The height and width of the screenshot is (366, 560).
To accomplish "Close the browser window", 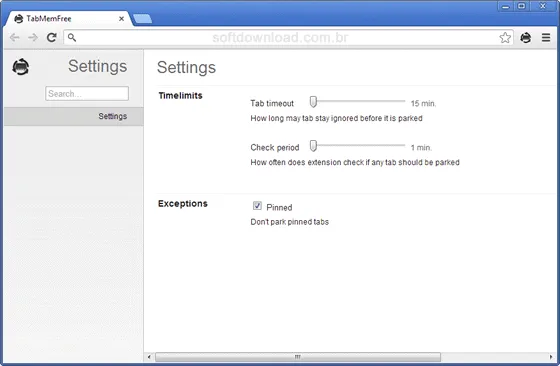I will point(543,6).
